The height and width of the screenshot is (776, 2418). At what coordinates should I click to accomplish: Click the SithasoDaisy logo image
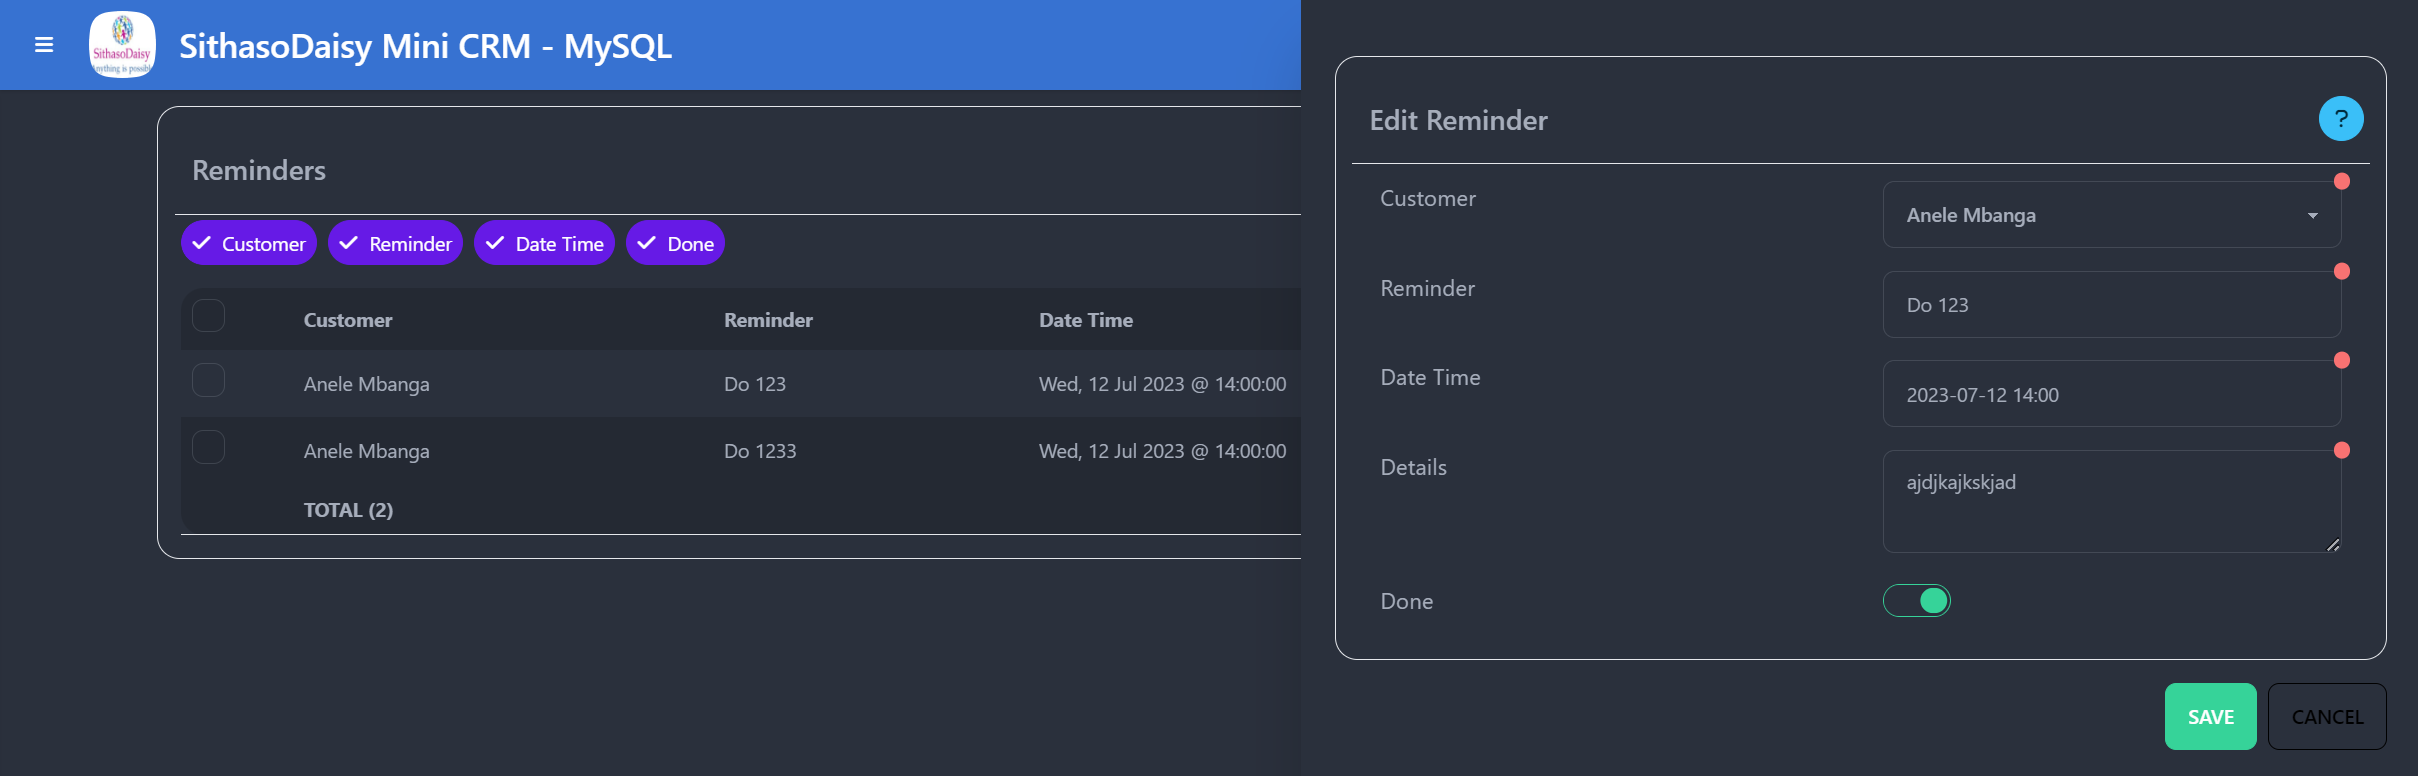(x=122, y=45)
